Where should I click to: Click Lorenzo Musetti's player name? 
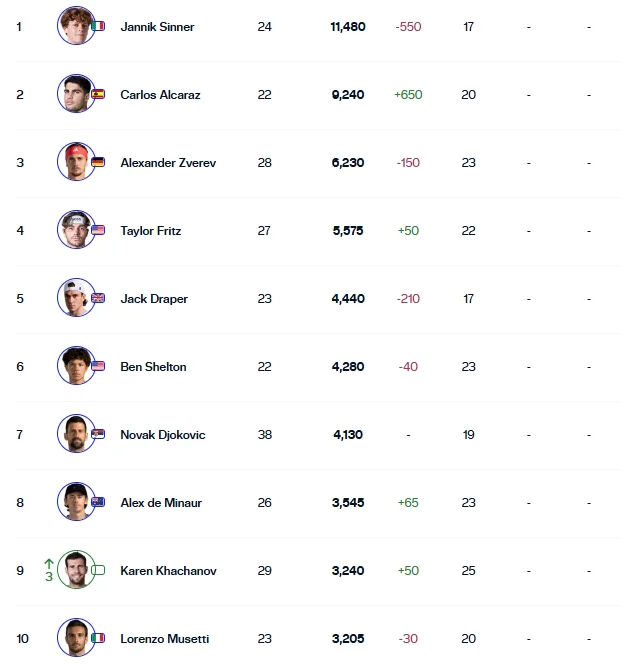click(164, 639)
